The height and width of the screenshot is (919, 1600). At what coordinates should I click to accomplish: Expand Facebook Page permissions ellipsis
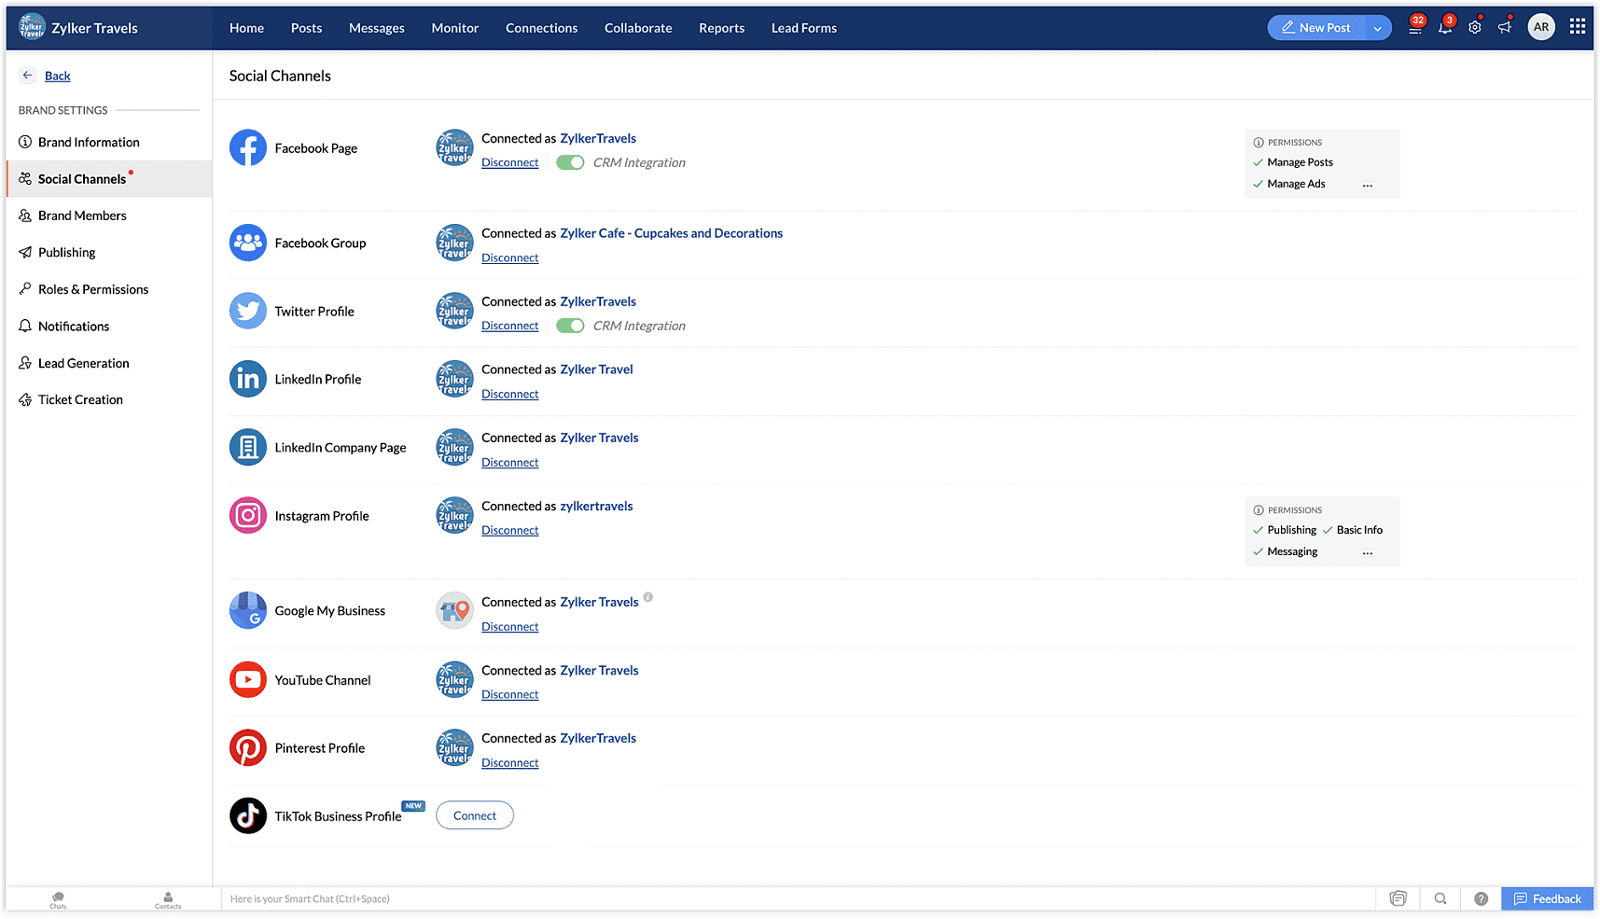click(x=1368, y=185)
